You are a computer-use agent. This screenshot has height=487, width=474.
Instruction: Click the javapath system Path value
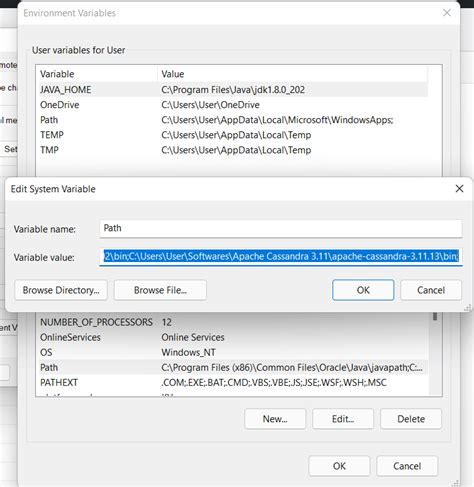point(292,367)
